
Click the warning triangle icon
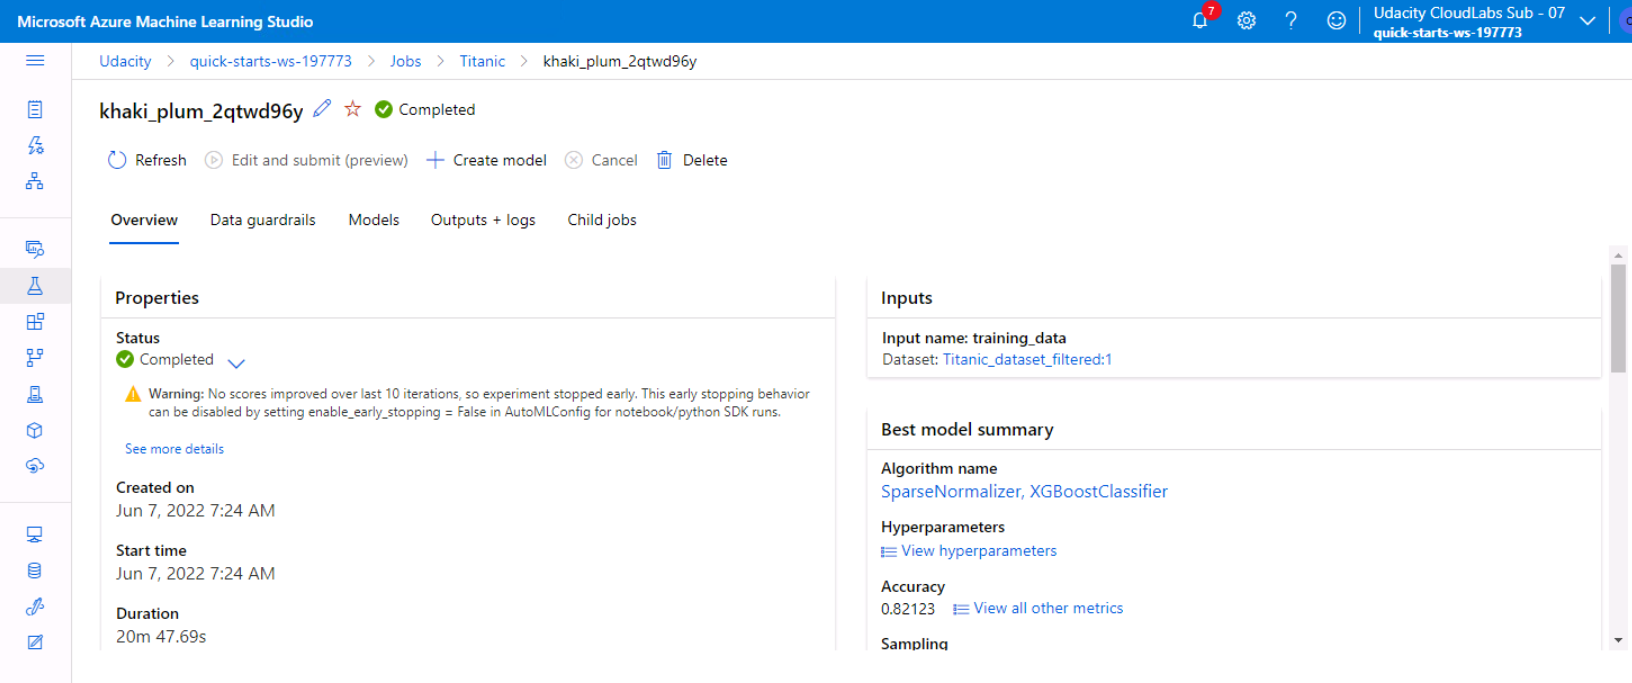tap(132, 395)
